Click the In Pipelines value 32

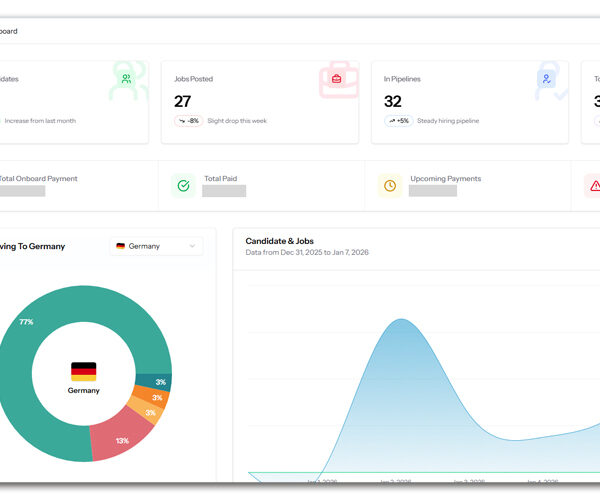(393, 101)
